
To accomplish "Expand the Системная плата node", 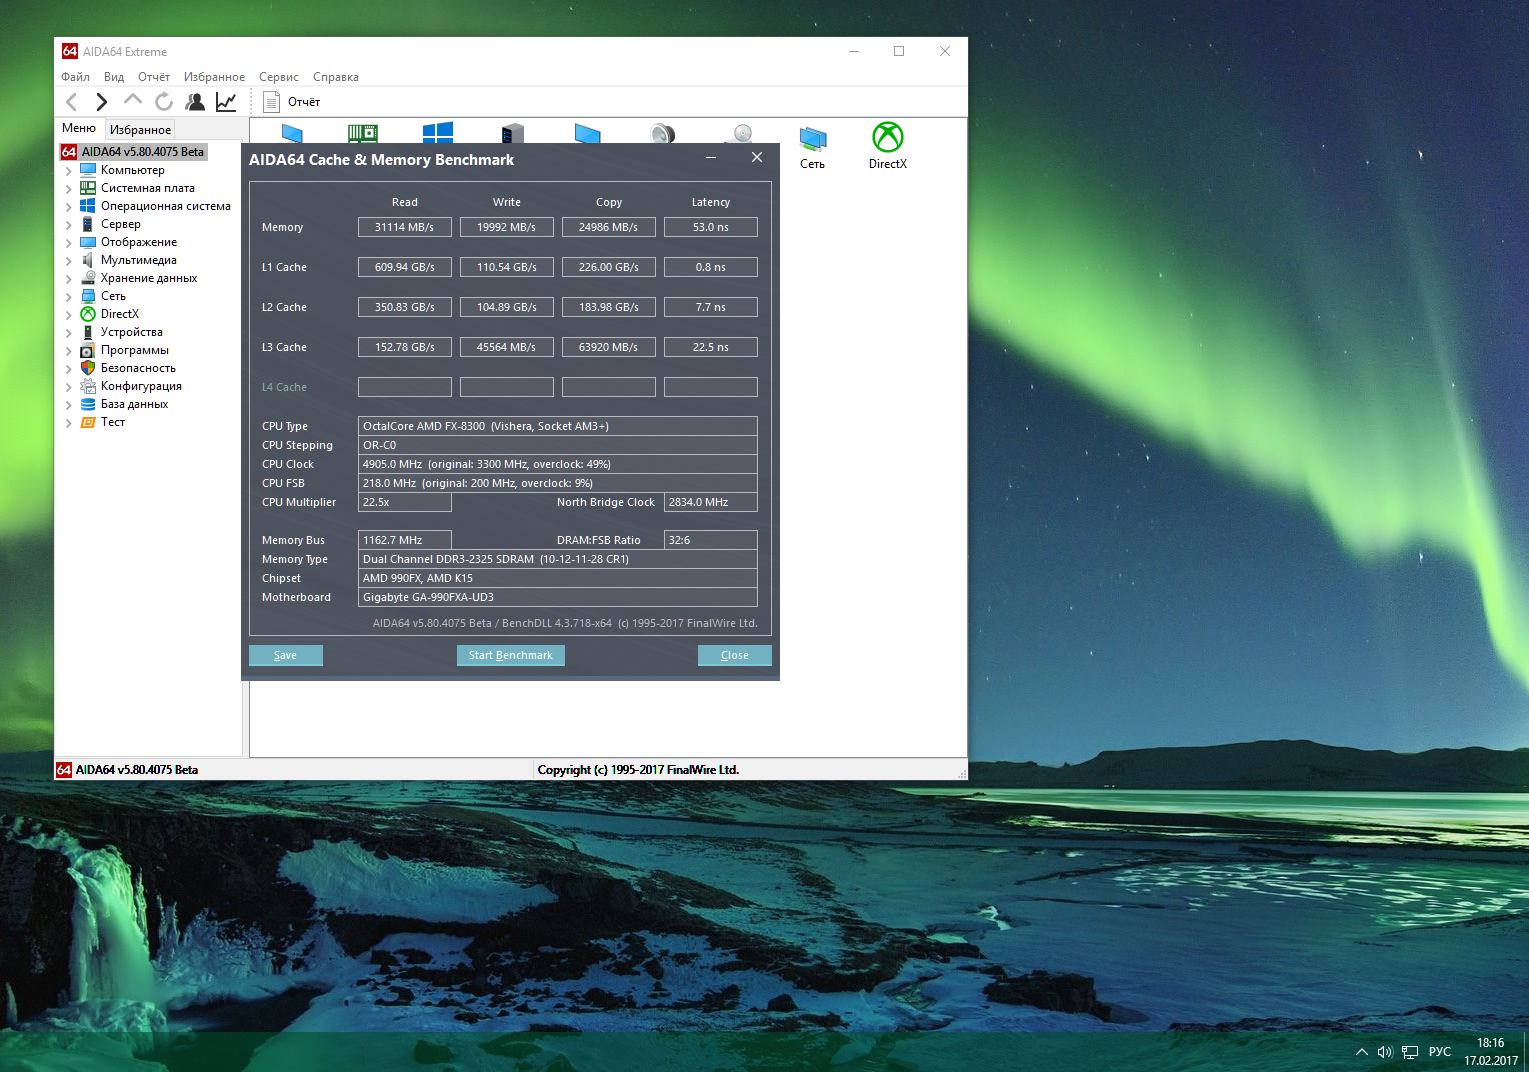I will click(x=68, y=188).
